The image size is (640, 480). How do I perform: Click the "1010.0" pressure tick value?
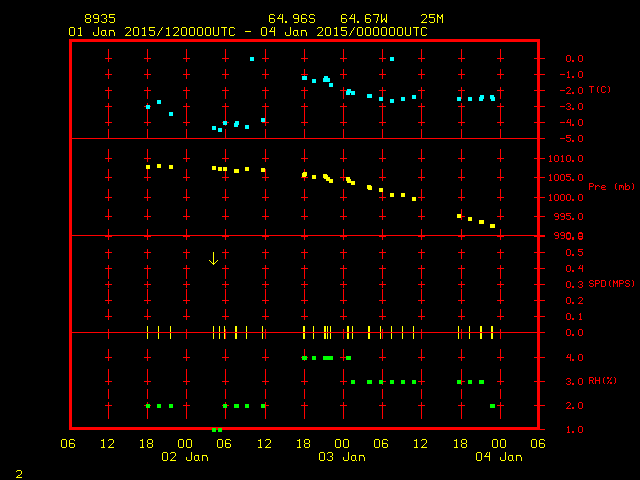click(566, 159)
